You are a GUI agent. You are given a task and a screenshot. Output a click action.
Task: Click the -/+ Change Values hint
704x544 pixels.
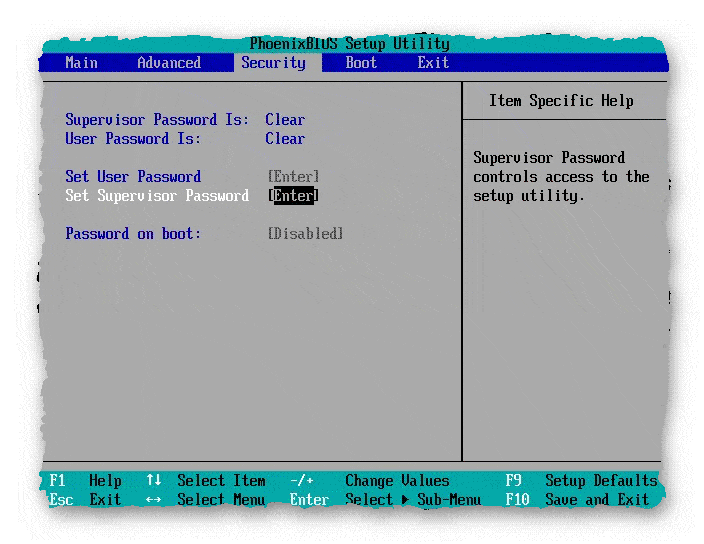click(x=370, y=481)
